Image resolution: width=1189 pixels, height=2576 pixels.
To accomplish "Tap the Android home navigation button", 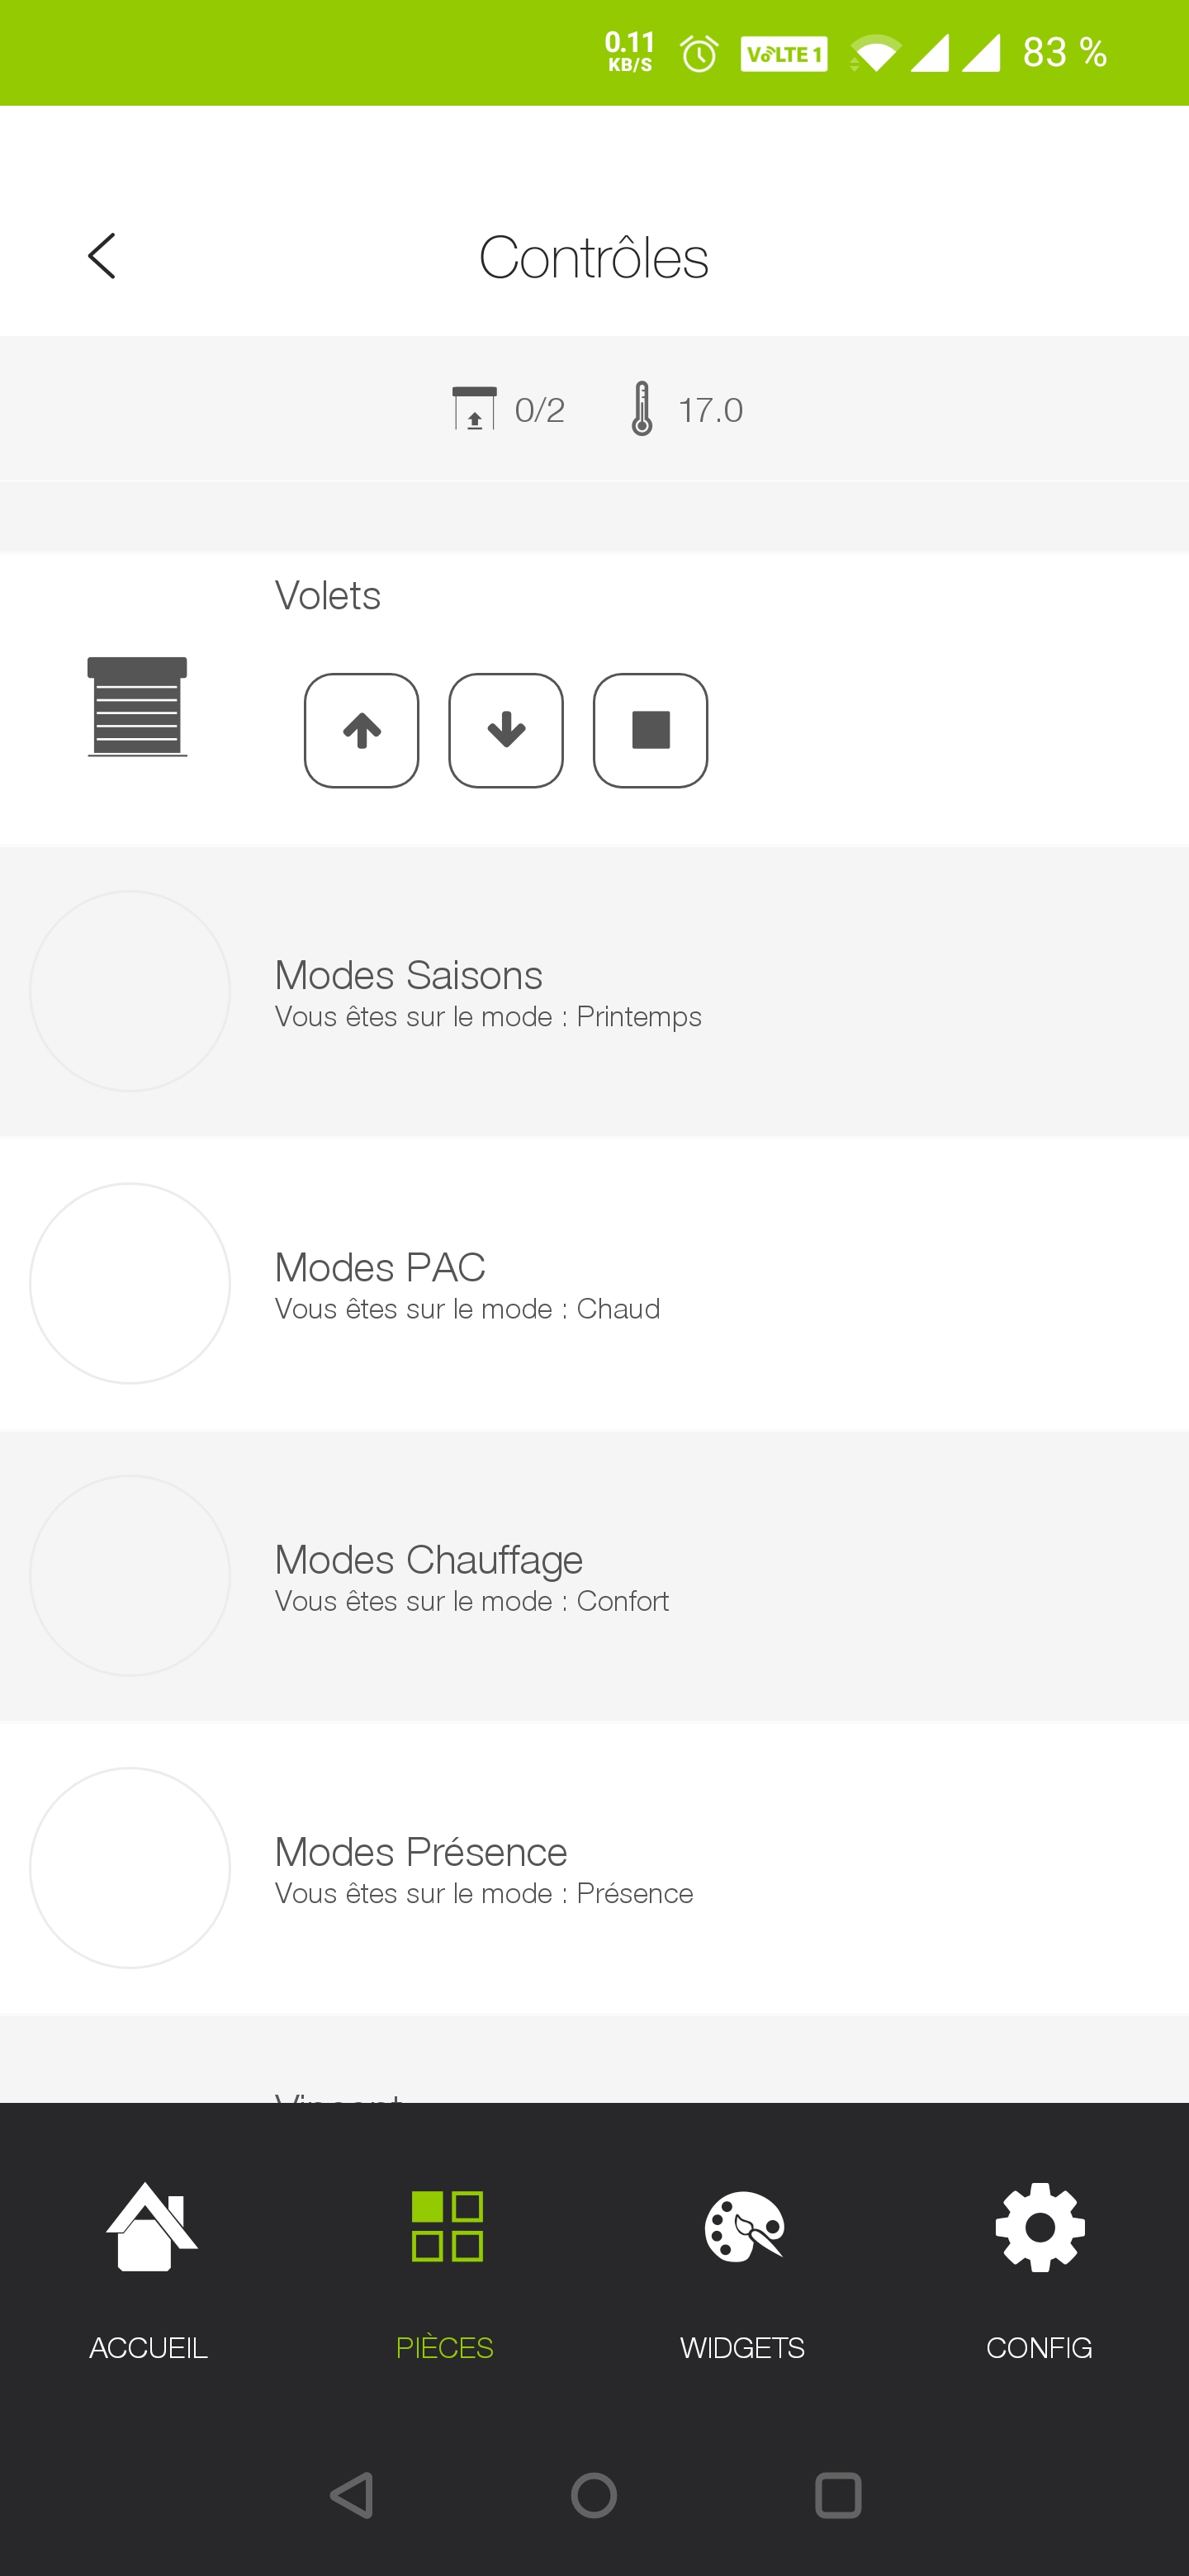I will click(594, 2496).
